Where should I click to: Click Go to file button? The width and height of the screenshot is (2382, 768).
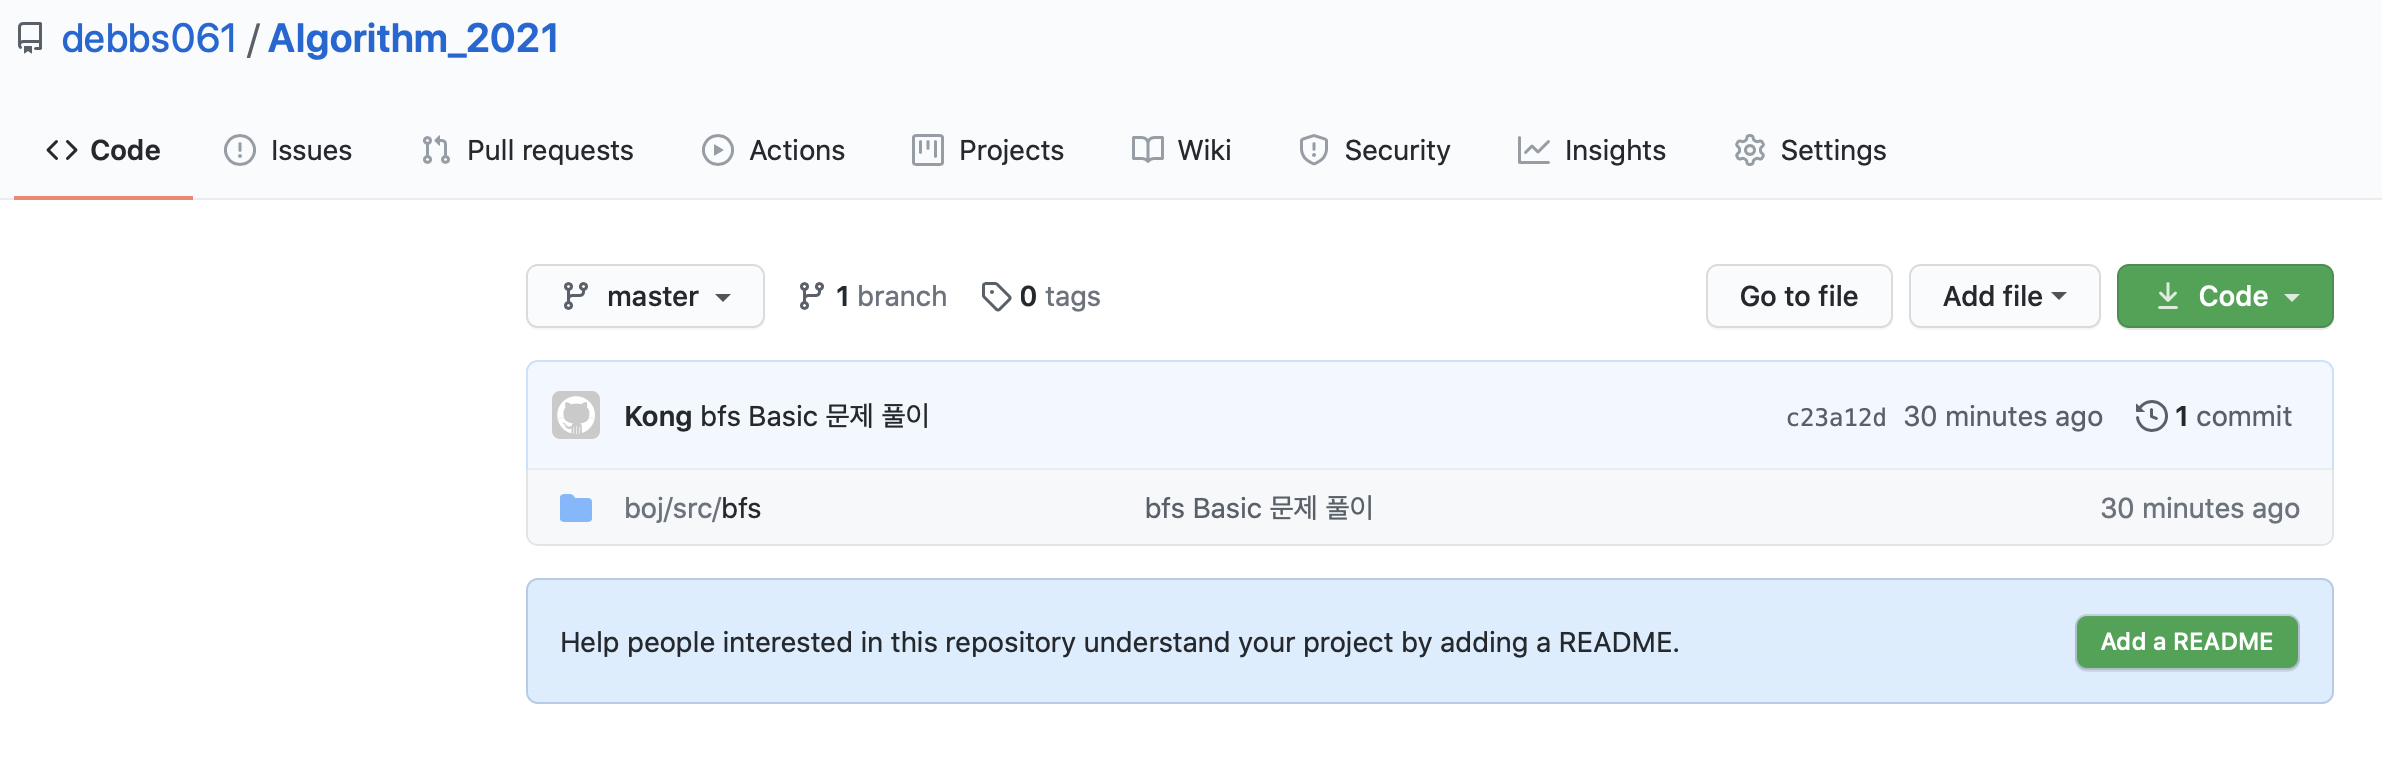click(1799, 296)
